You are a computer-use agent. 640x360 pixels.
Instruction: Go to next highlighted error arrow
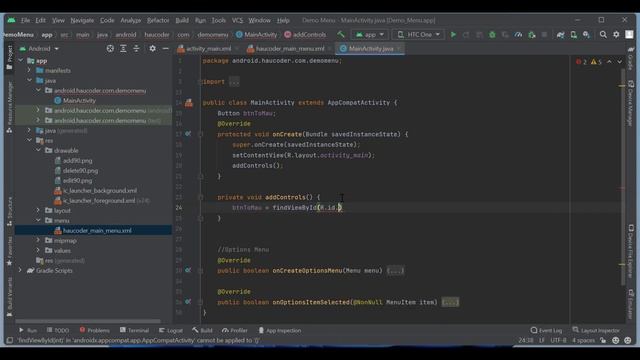(x=620, y=62)
